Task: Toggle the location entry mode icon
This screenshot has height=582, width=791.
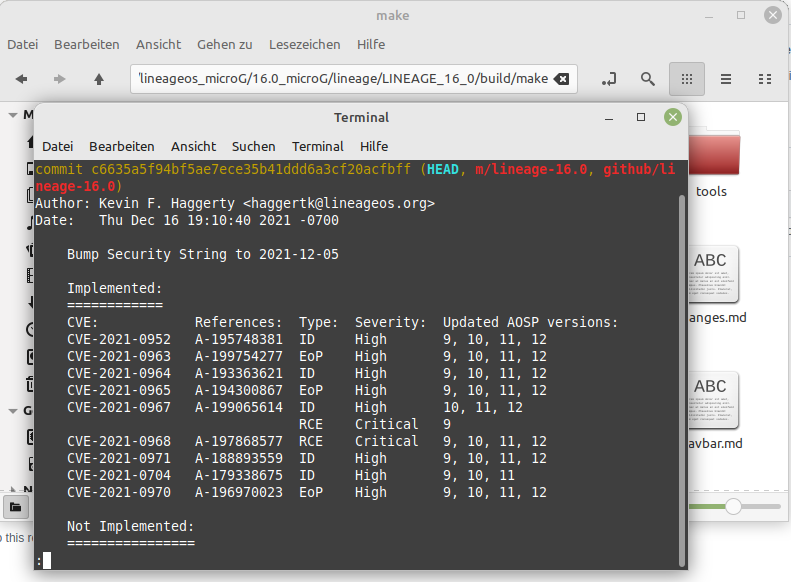Action: [x=609, y=79]
